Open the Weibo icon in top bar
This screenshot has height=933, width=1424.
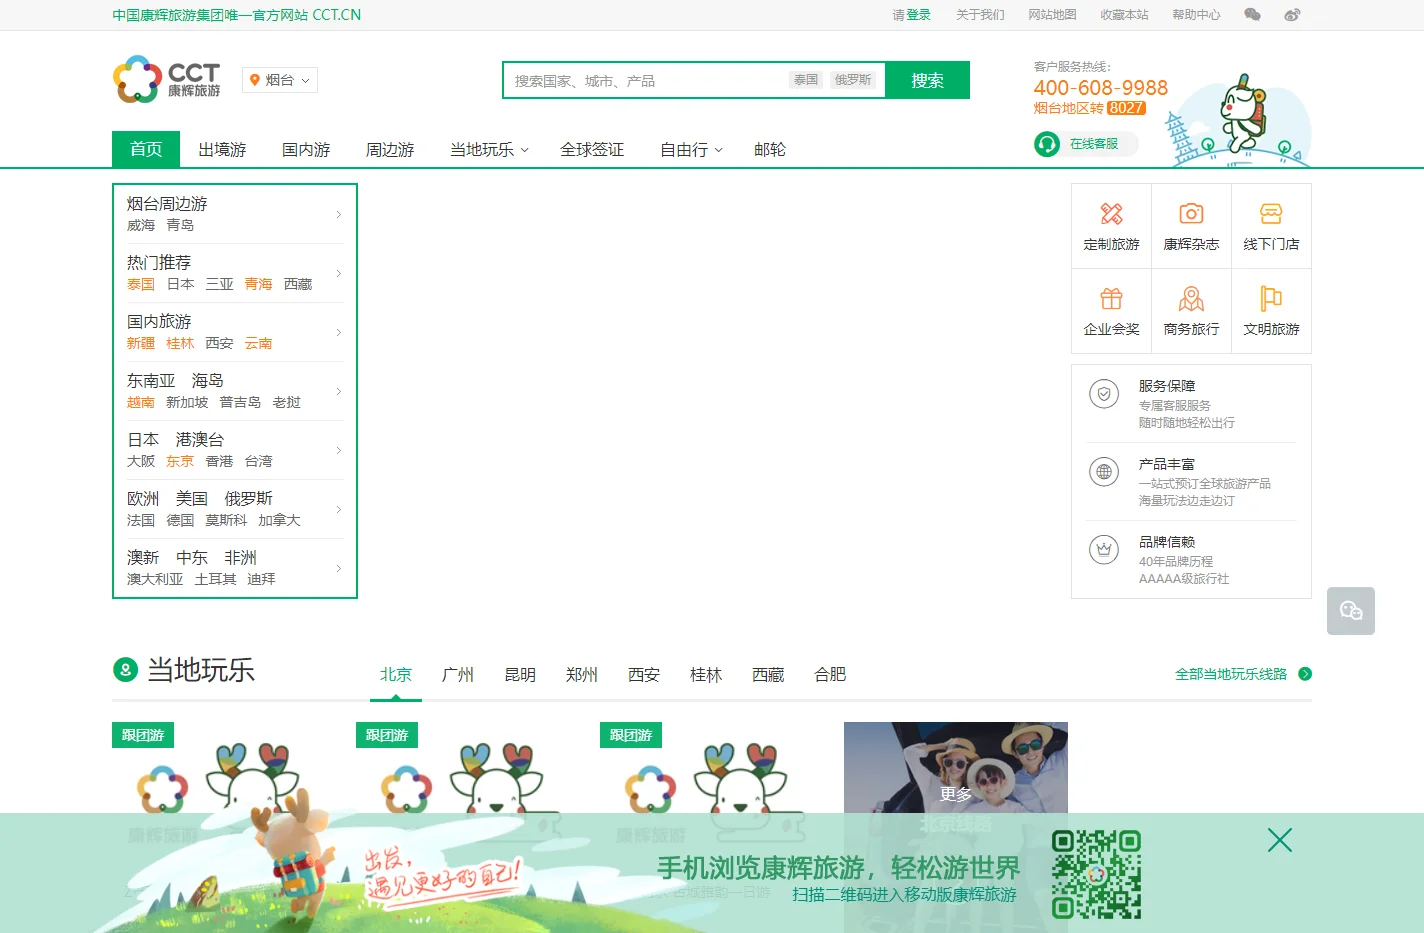pos(1292,15)
